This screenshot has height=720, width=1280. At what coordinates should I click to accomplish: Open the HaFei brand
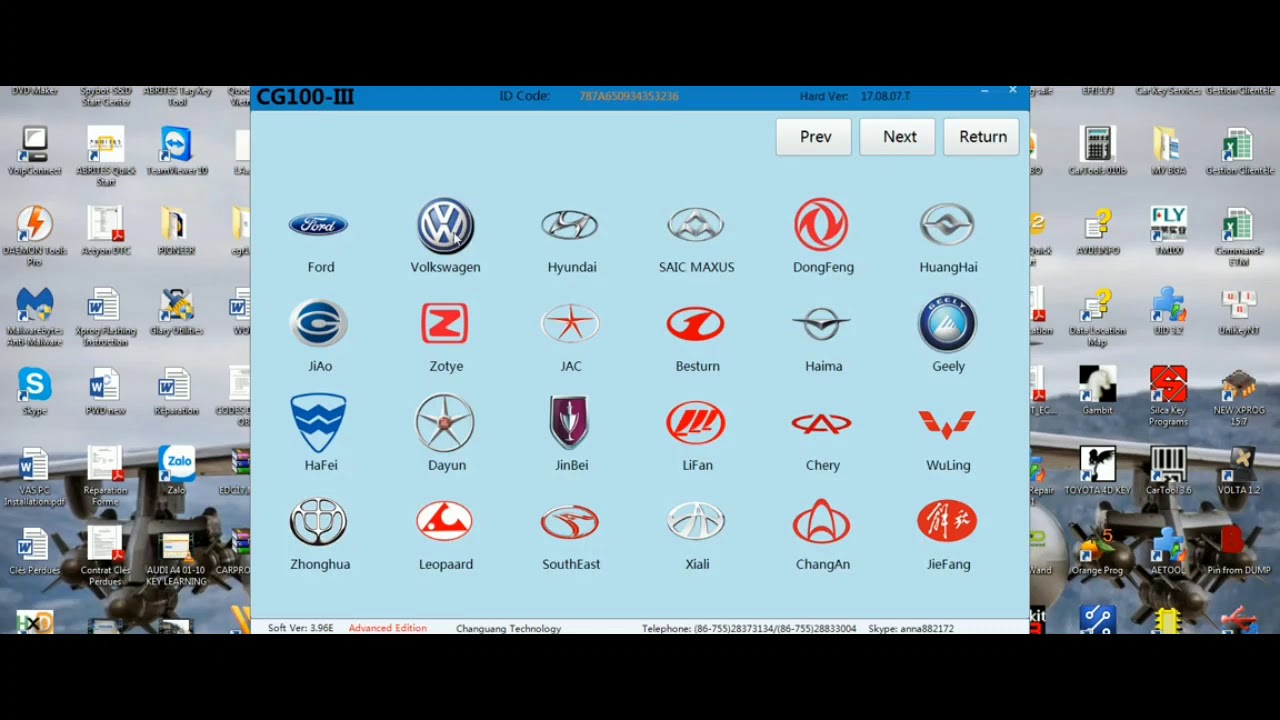319,422
